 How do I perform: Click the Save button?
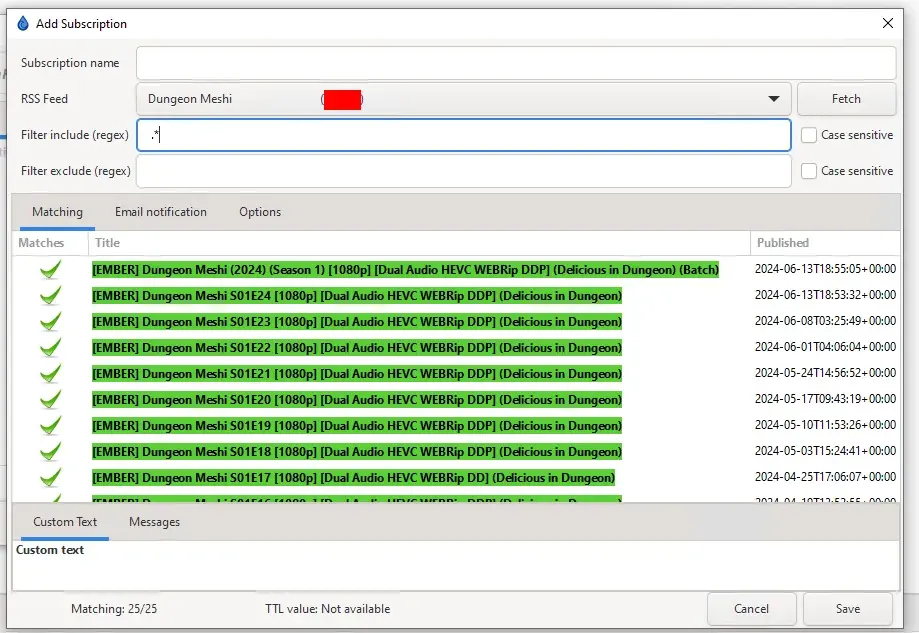[x=847, y=609]
